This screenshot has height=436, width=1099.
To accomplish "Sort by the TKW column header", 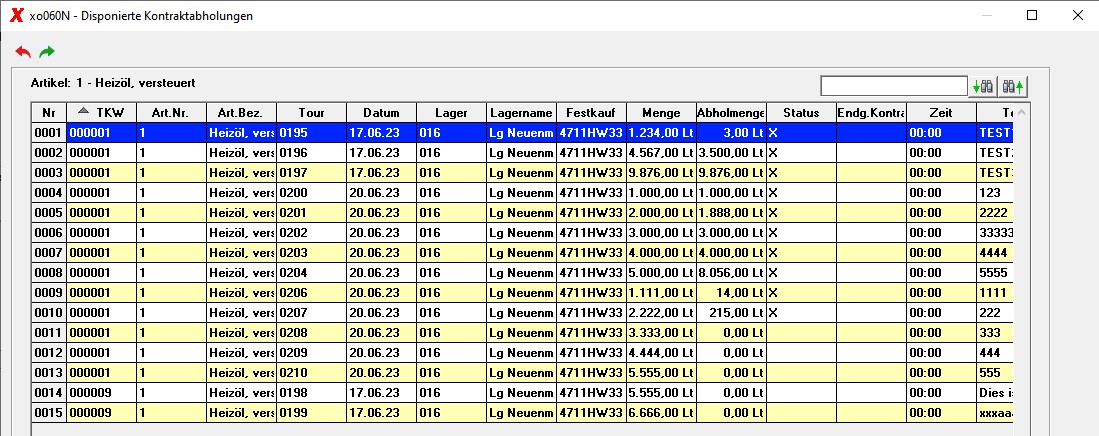I will click(102, 113).
